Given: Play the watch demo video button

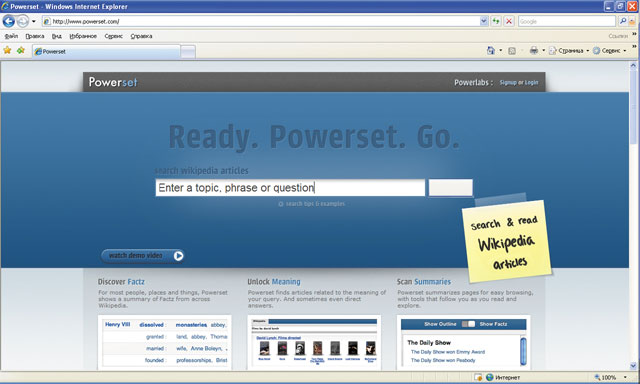Looking at the screenshot, I should (x=142, y=255).
